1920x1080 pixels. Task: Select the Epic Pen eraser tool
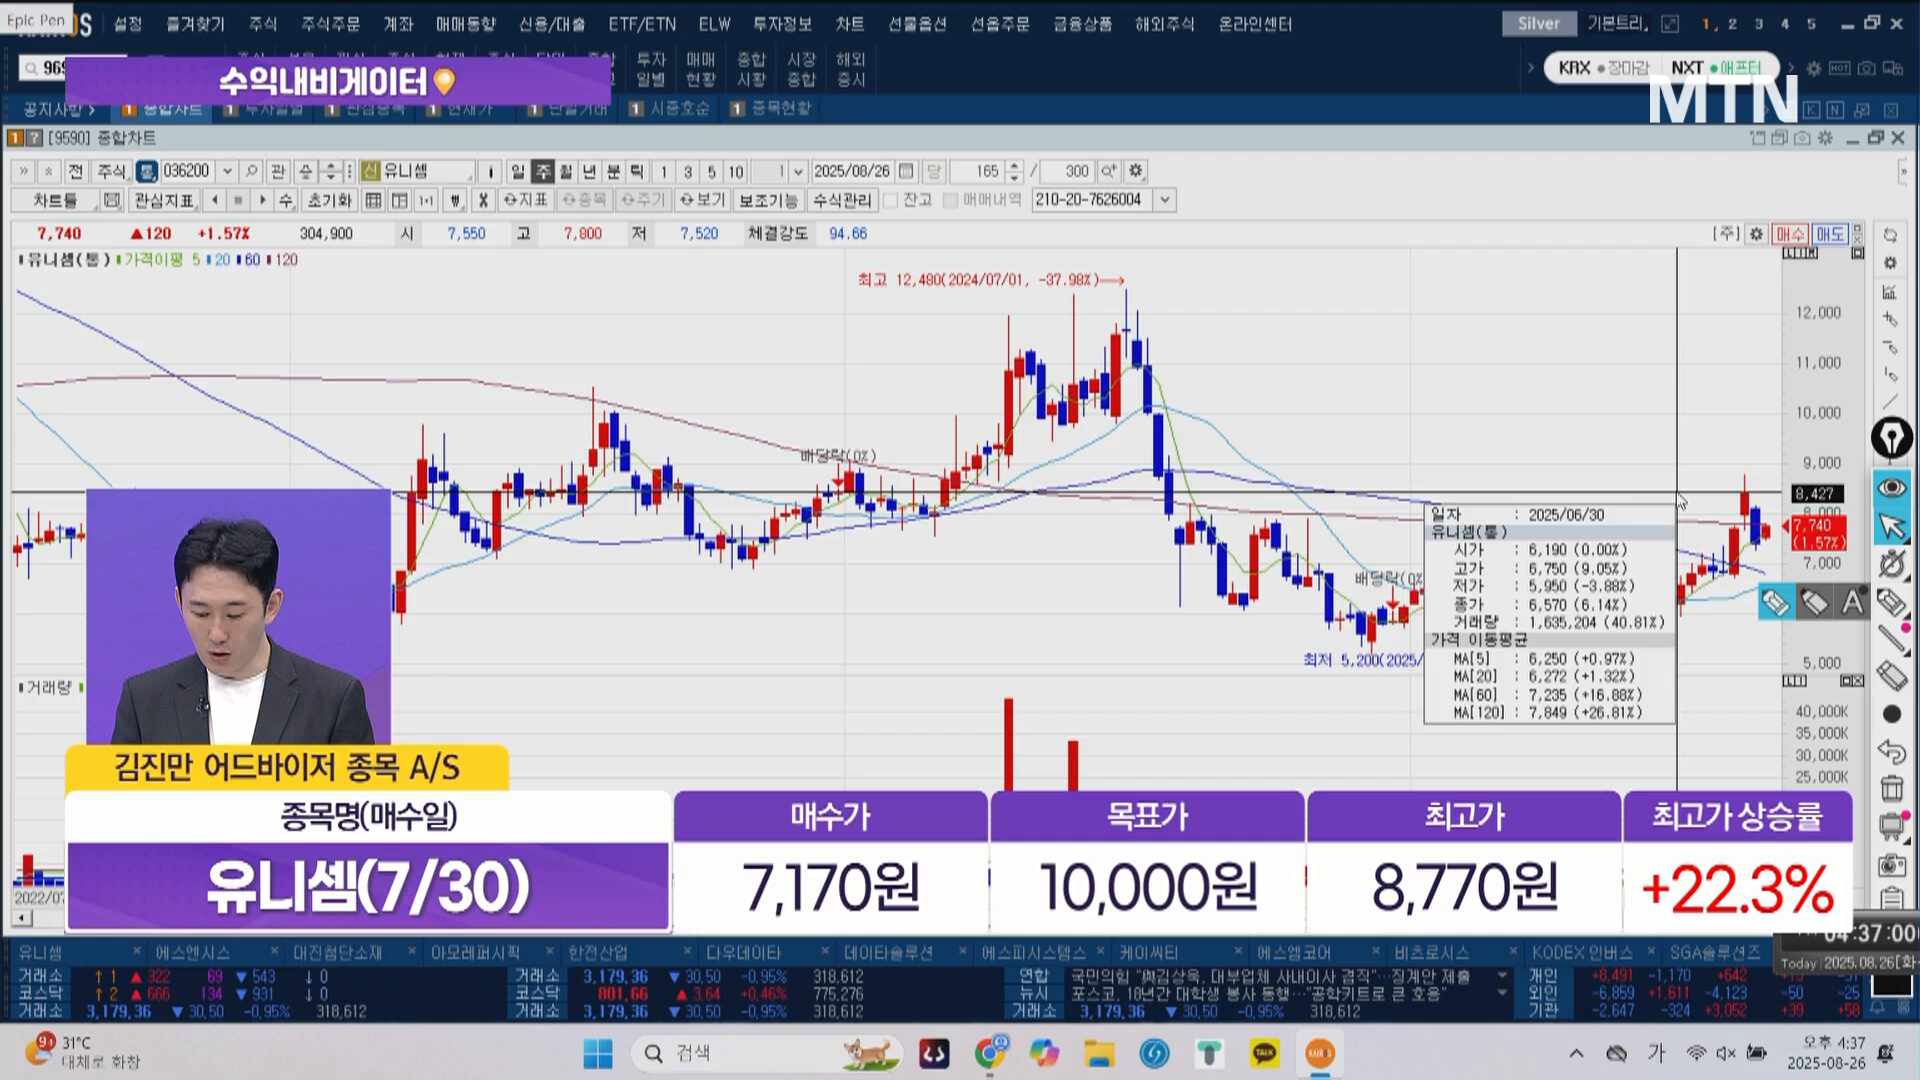[1891, 676]
